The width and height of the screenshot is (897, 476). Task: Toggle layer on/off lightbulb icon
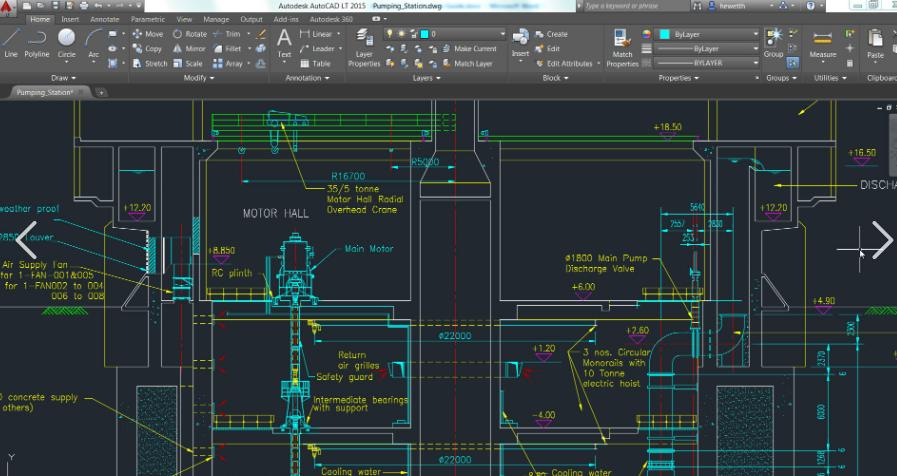[x=390, y=34]
